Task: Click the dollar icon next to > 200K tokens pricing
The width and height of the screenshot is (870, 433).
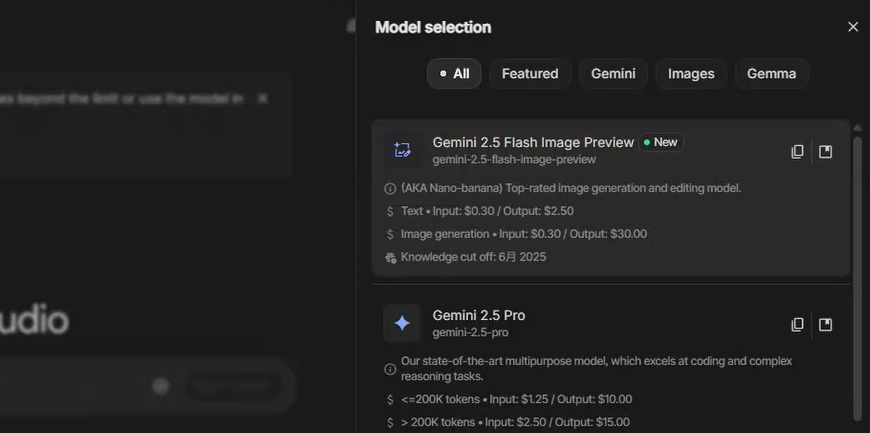Action: point(390,422)
